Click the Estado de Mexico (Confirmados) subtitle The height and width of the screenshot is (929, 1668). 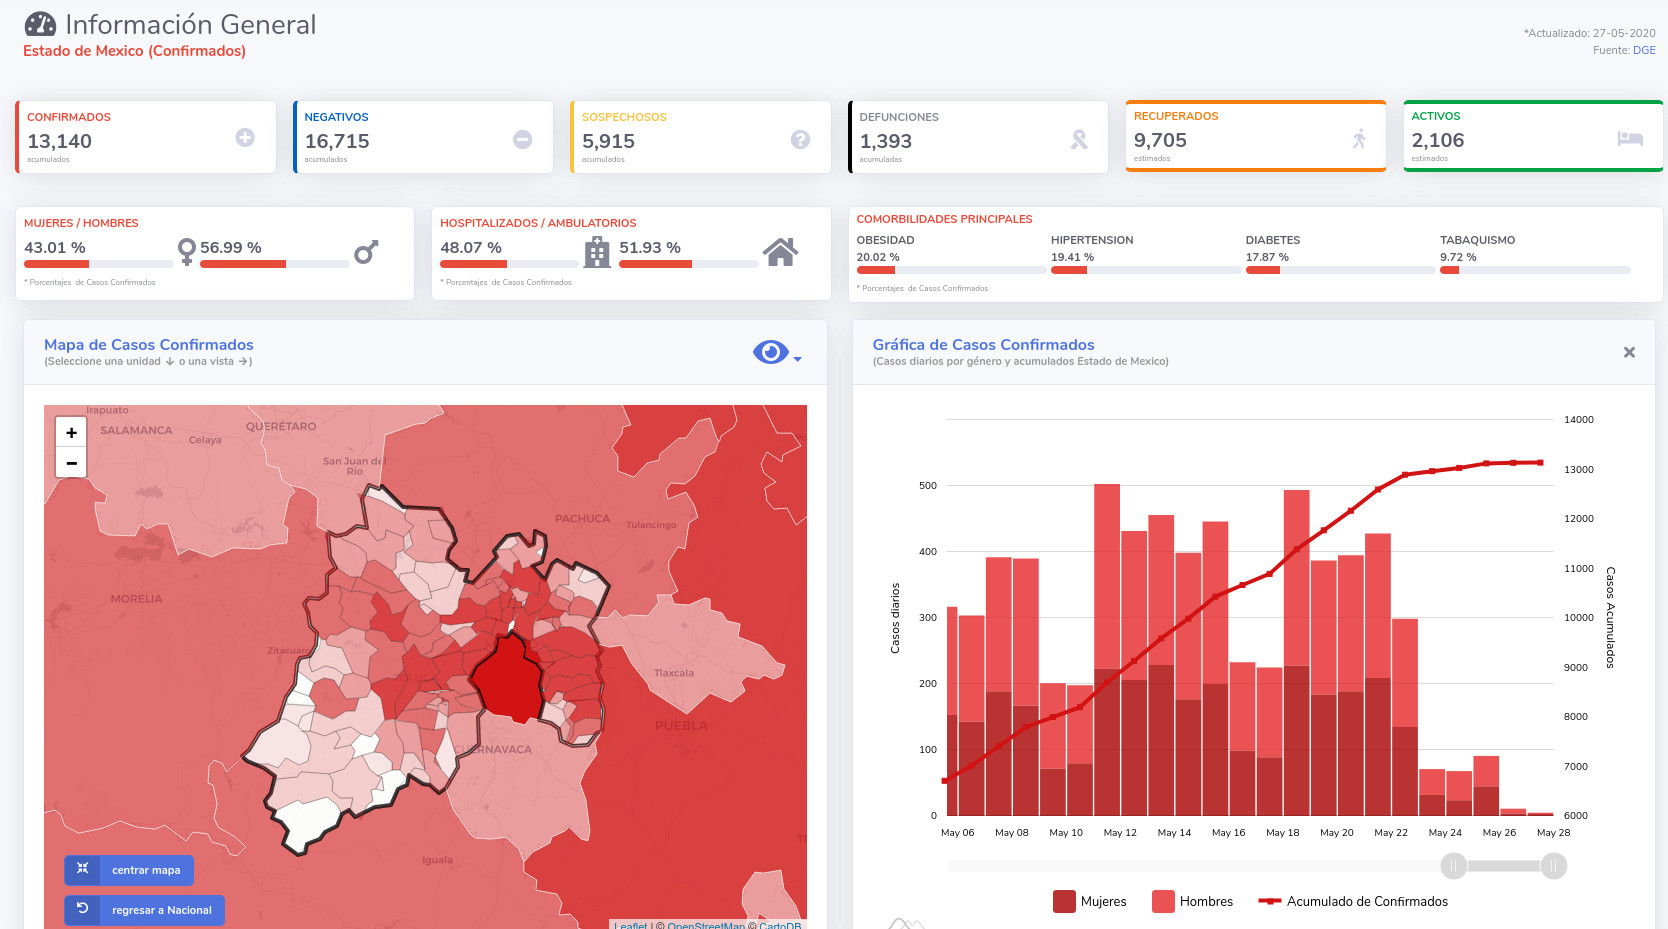[134, 51]
